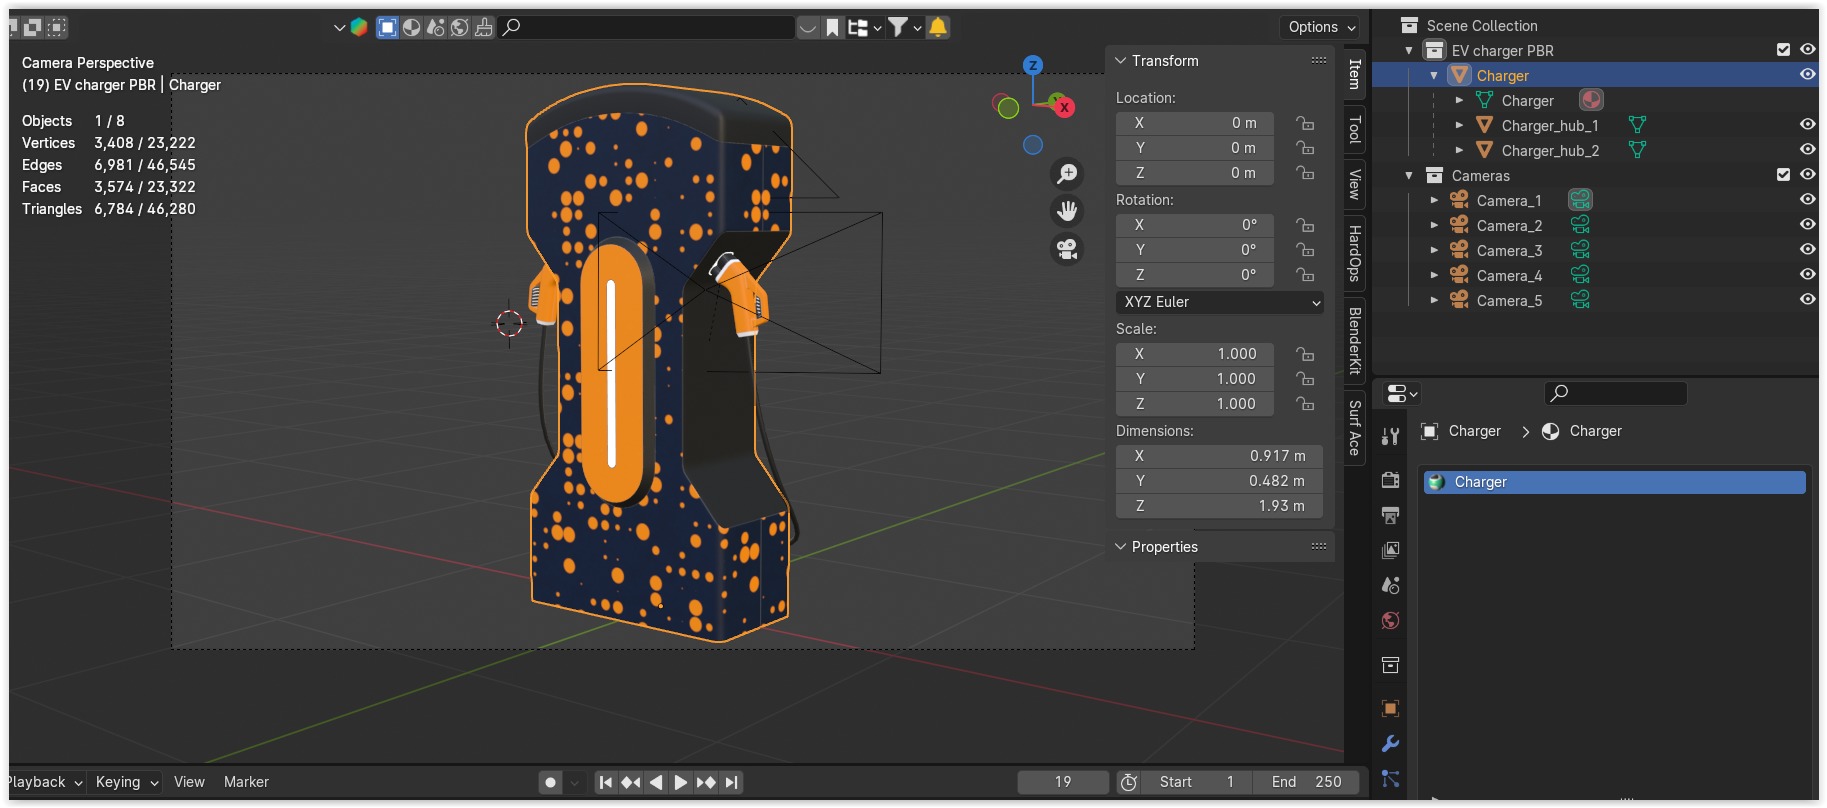Collapse the Transform panel
The width and height of the screenshot is (1827, 808).
point(1121,61)
